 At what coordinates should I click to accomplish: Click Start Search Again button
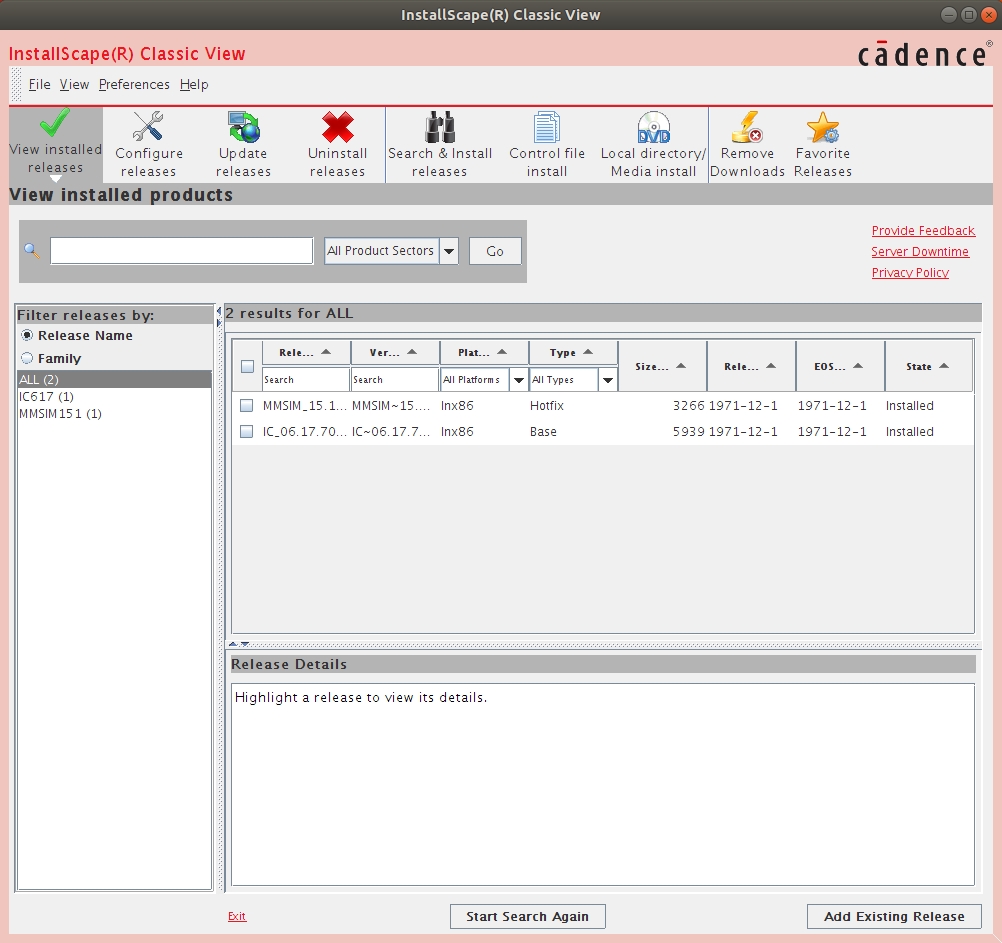(528, 916)
